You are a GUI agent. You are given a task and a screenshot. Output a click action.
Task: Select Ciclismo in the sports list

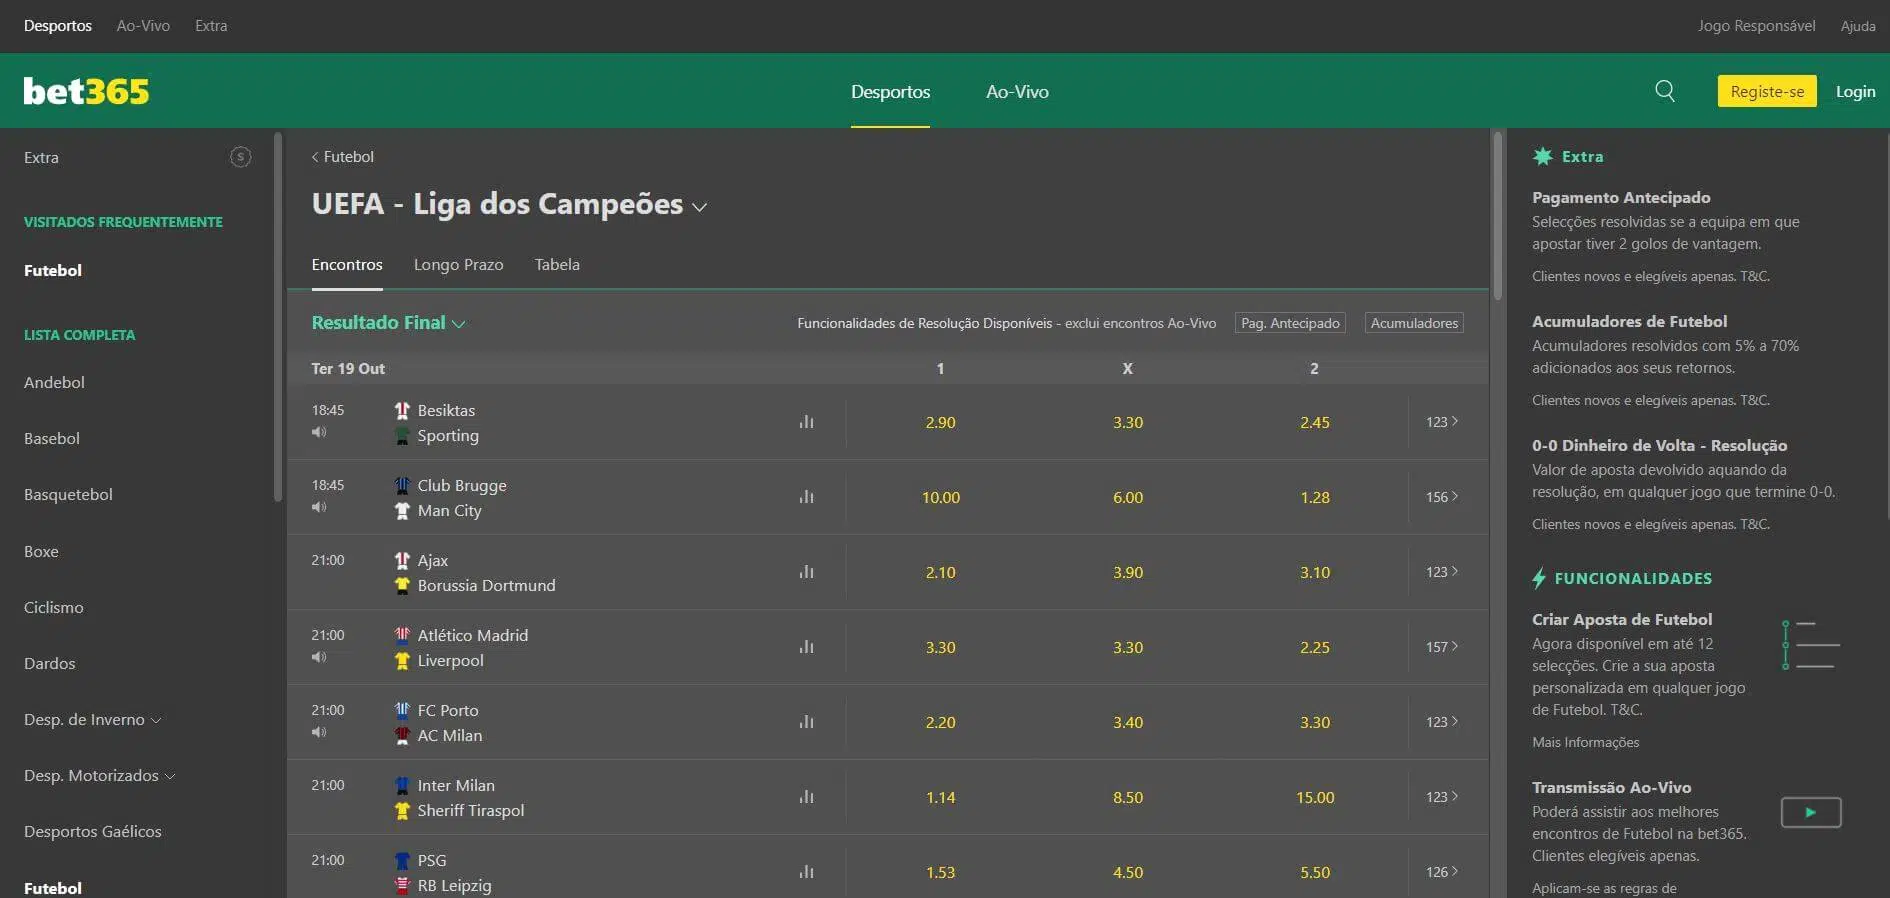pos(53,607)
